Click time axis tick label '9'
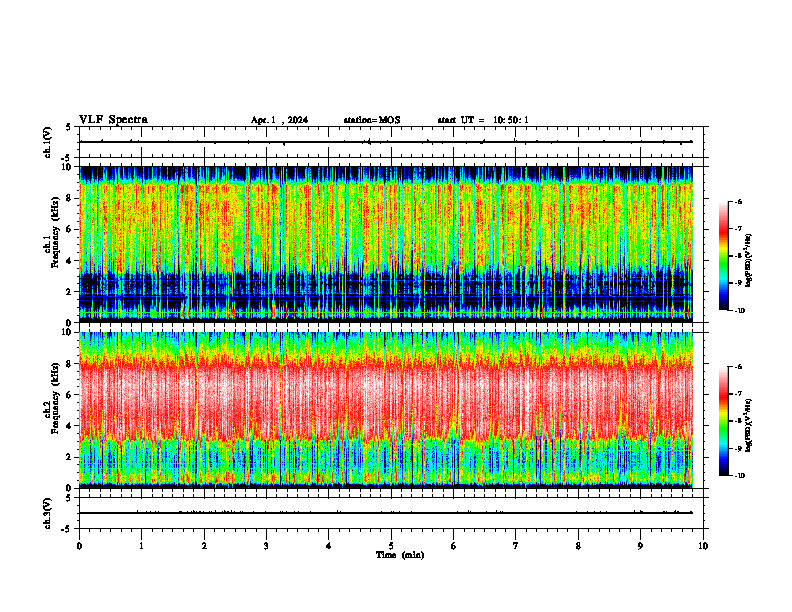Image resolution: width=792 pixels, height=612 pixels. (x=640, y=546)
